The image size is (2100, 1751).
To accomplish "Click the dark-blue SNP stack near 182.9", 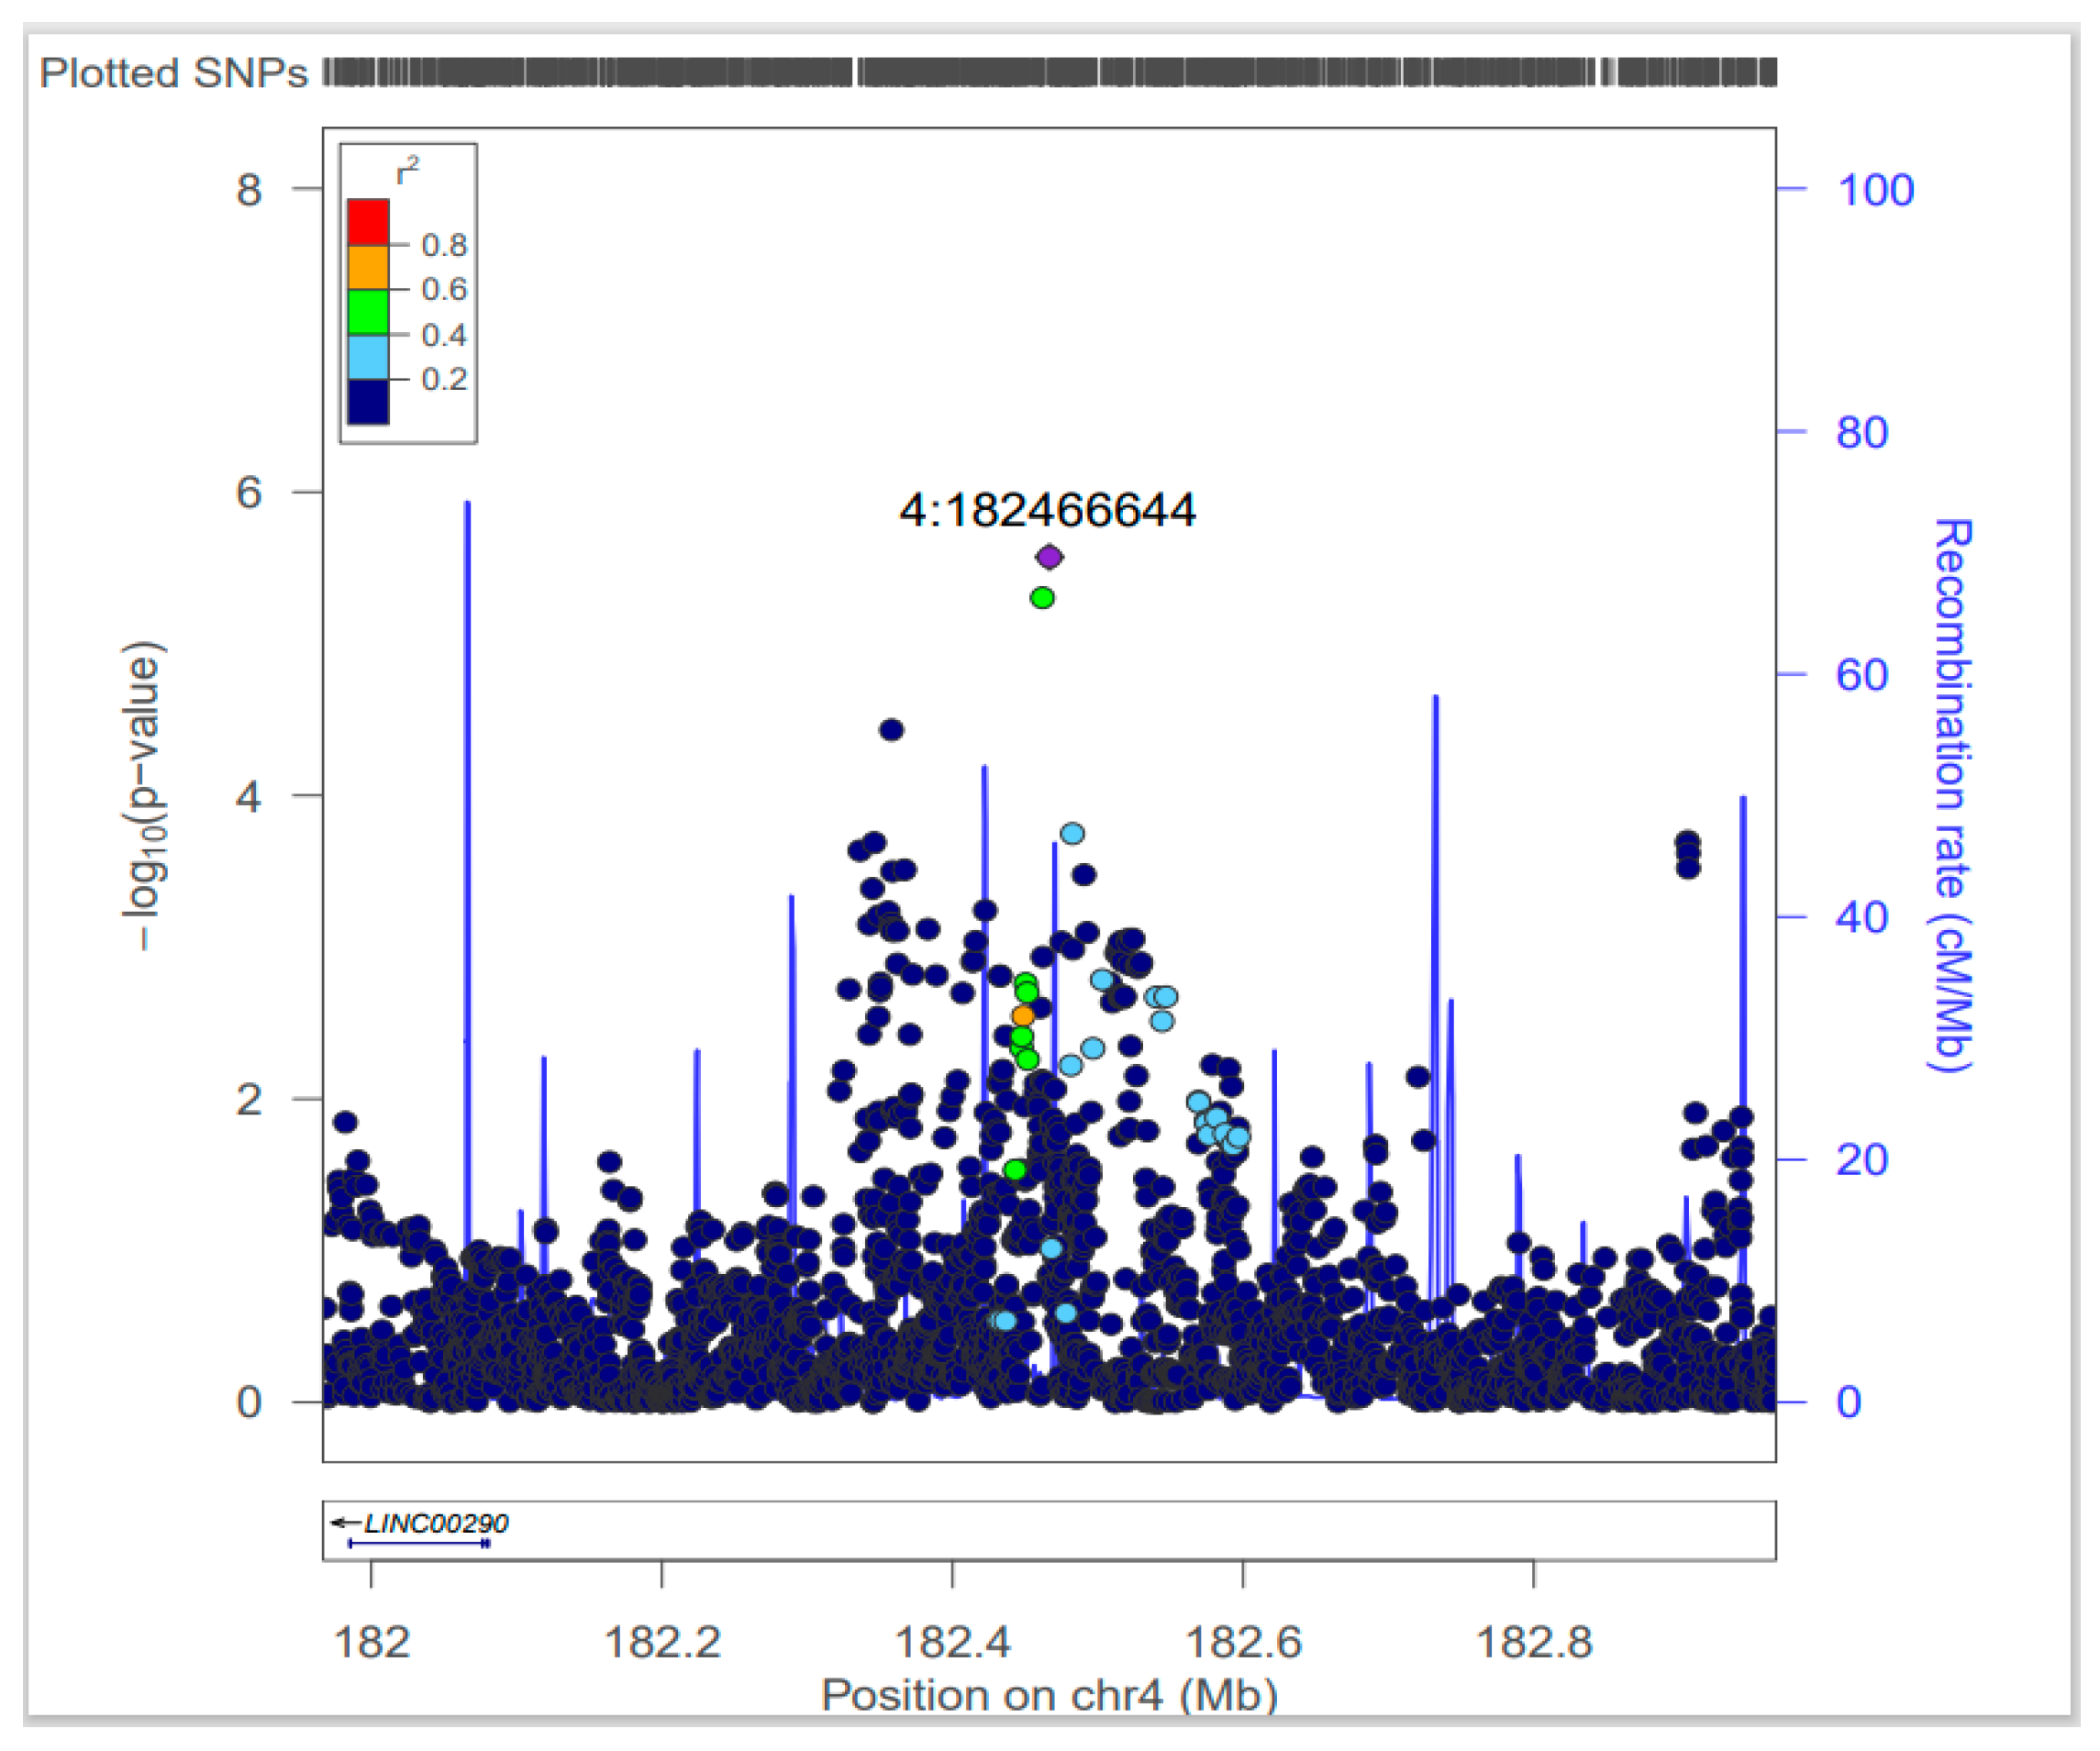I will coord(1688,855).
